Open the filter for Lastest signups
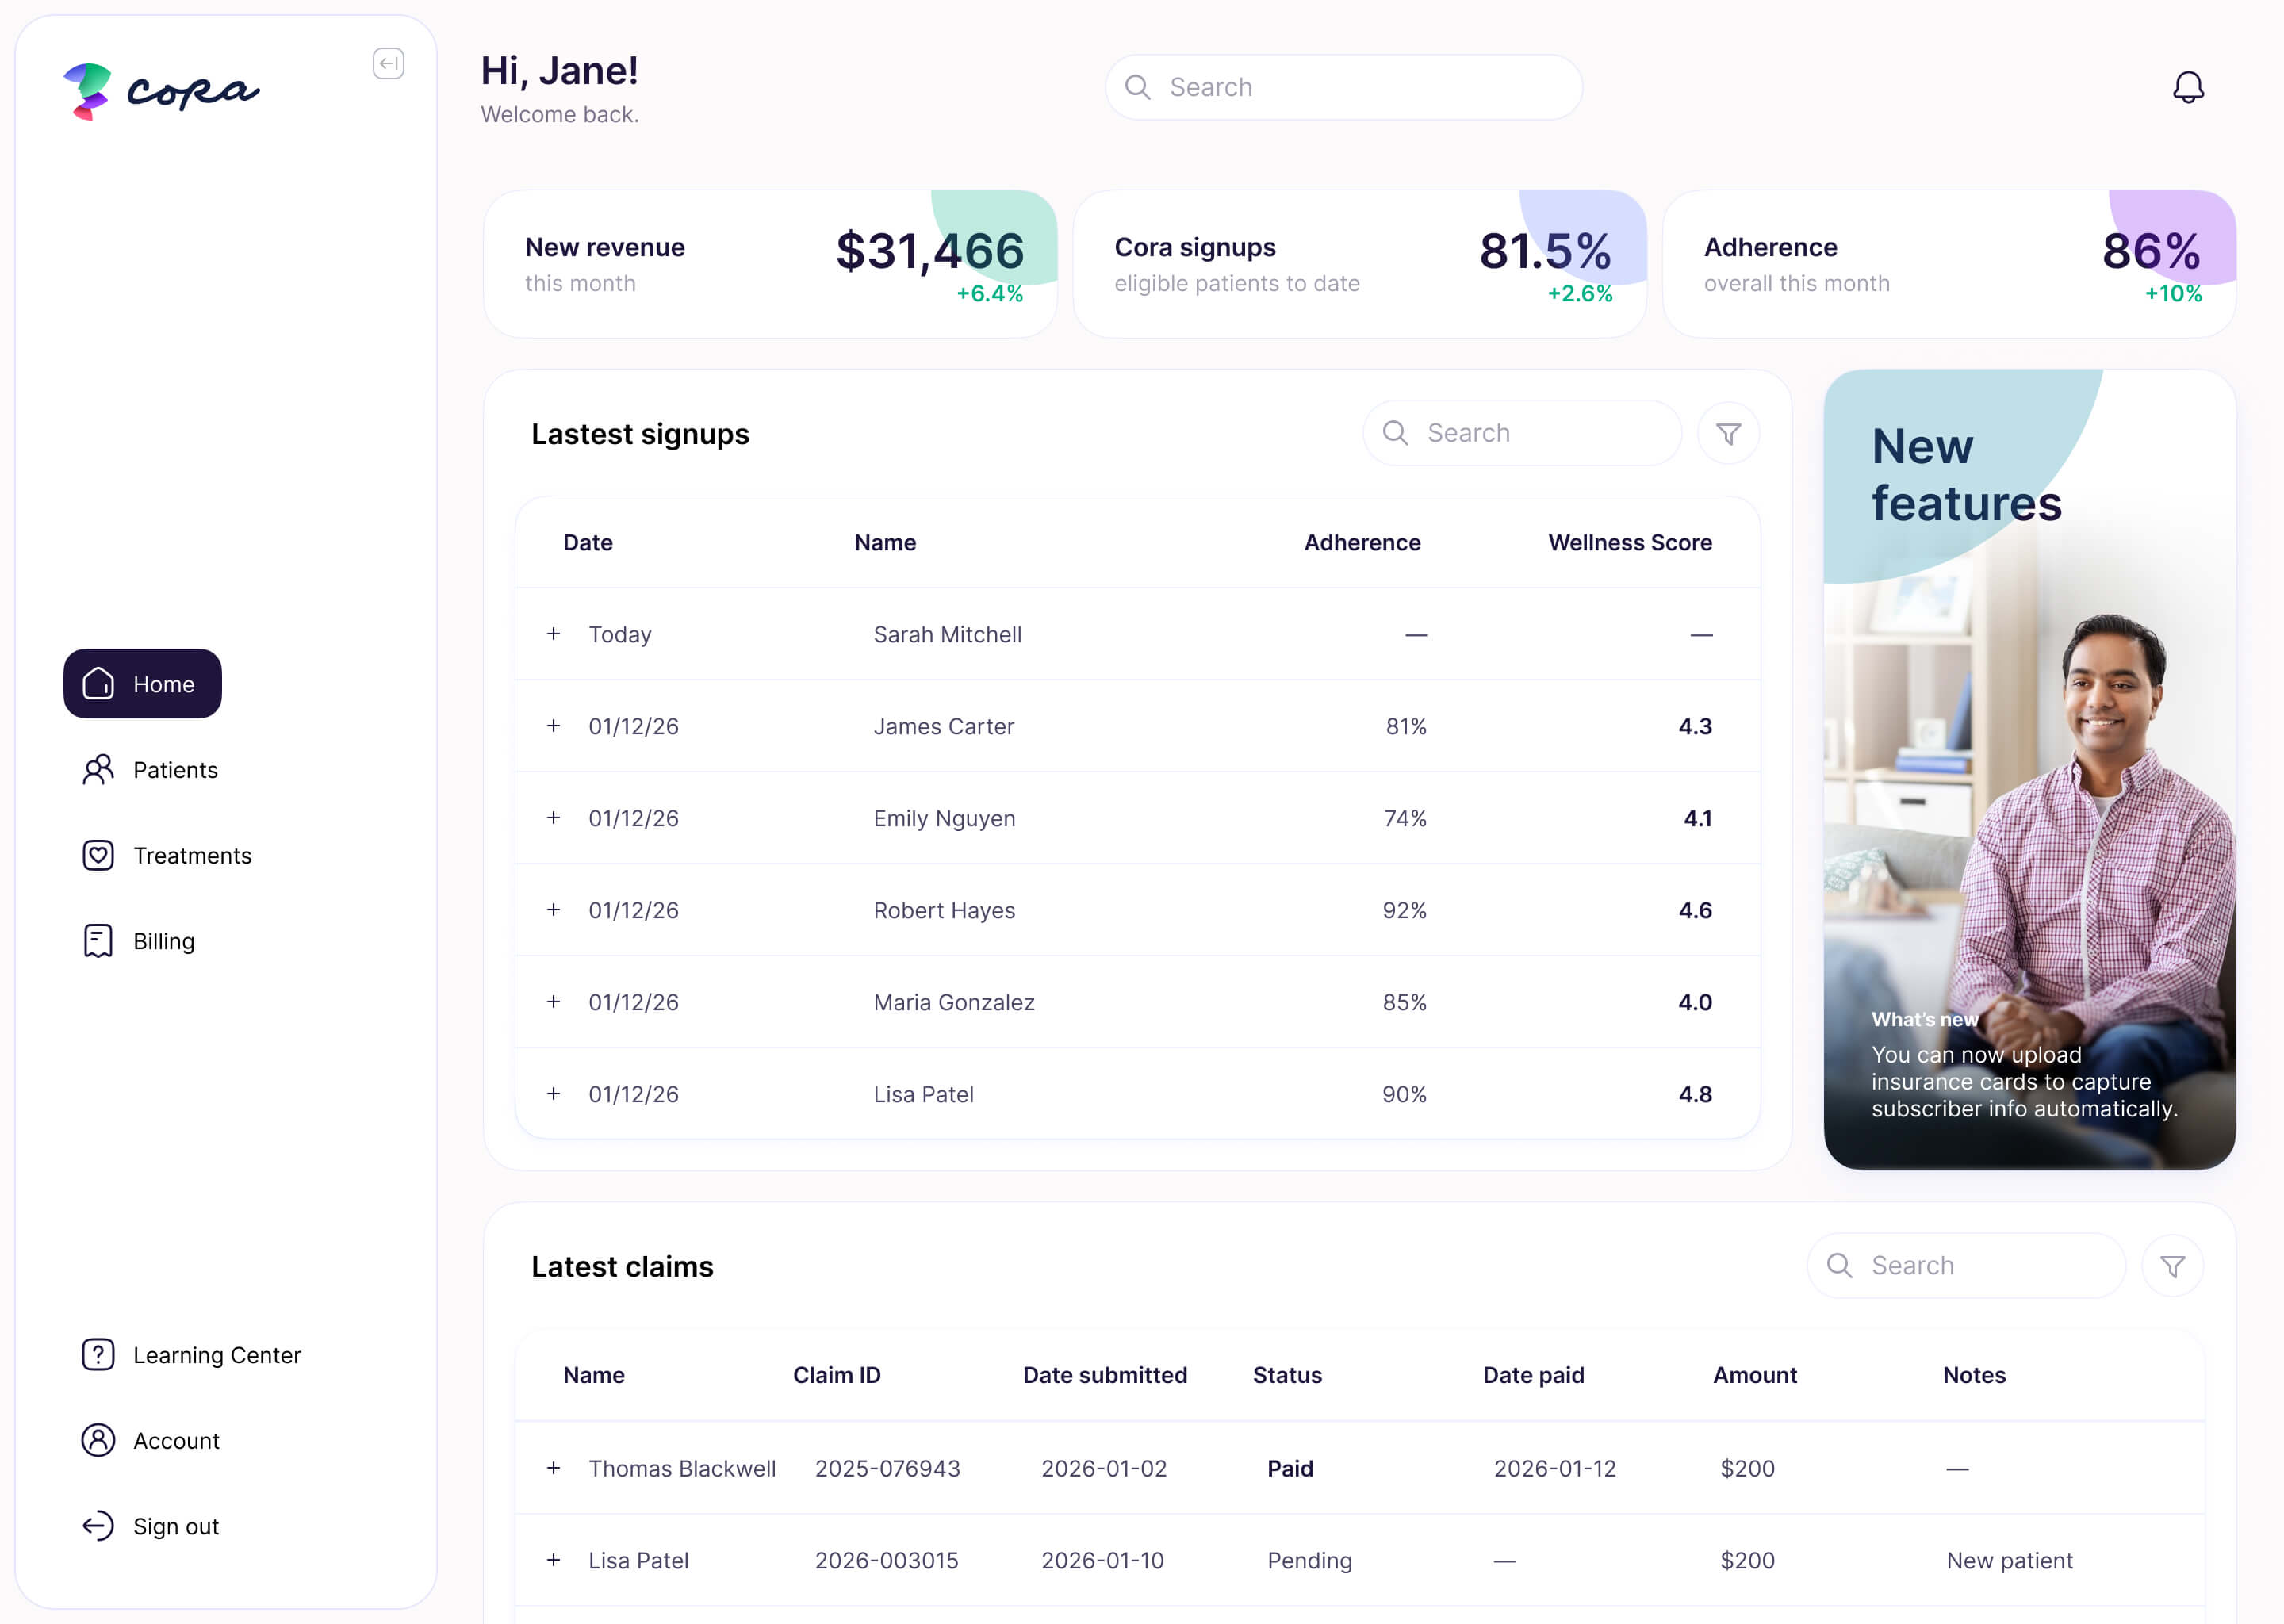2284x1624 pixels. pos(1728,432)
